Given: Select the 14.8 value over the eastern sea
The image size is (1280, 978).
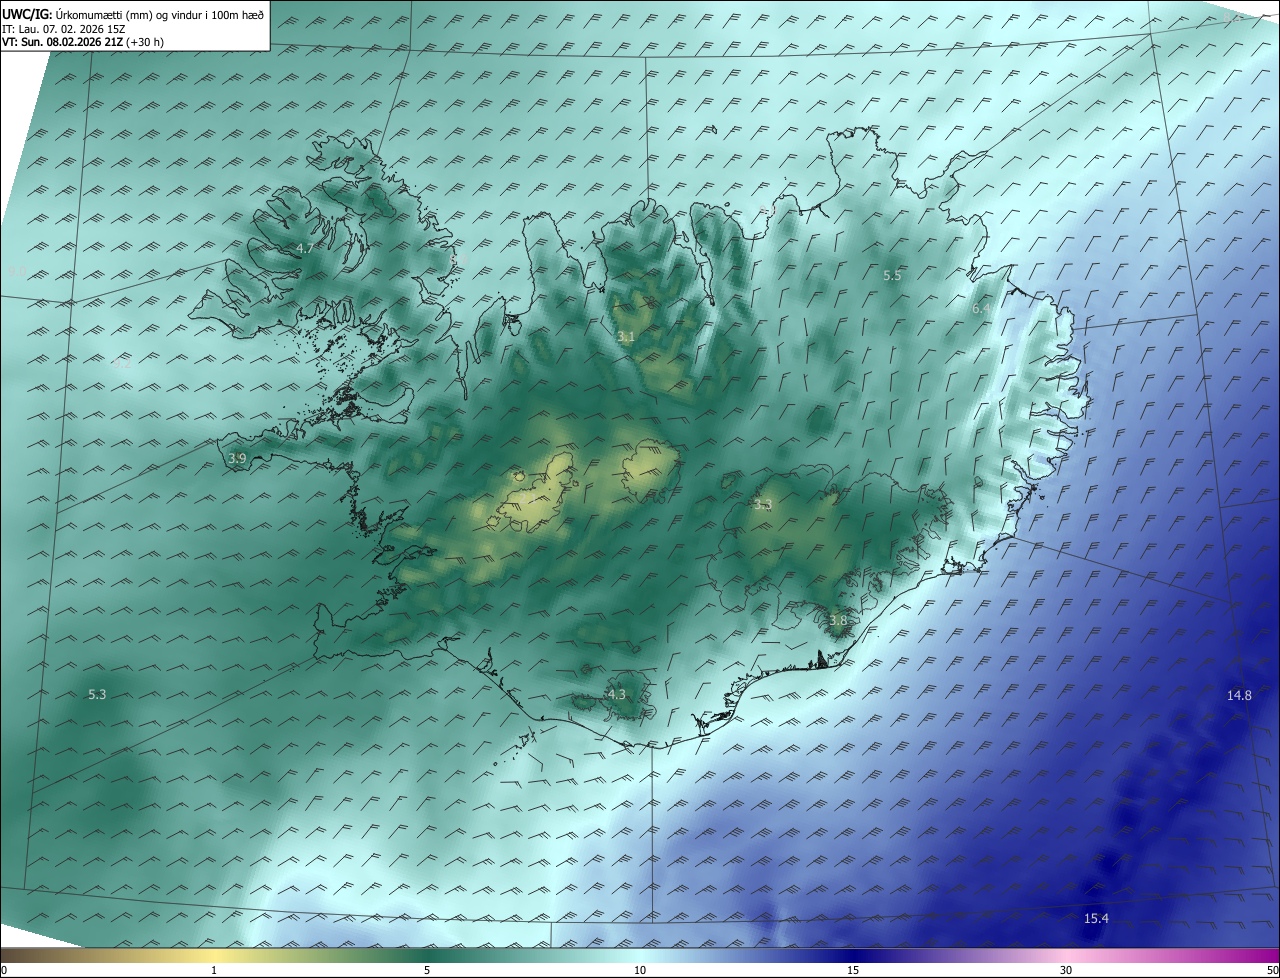Looking at the screenshot, I should 1239,695.
